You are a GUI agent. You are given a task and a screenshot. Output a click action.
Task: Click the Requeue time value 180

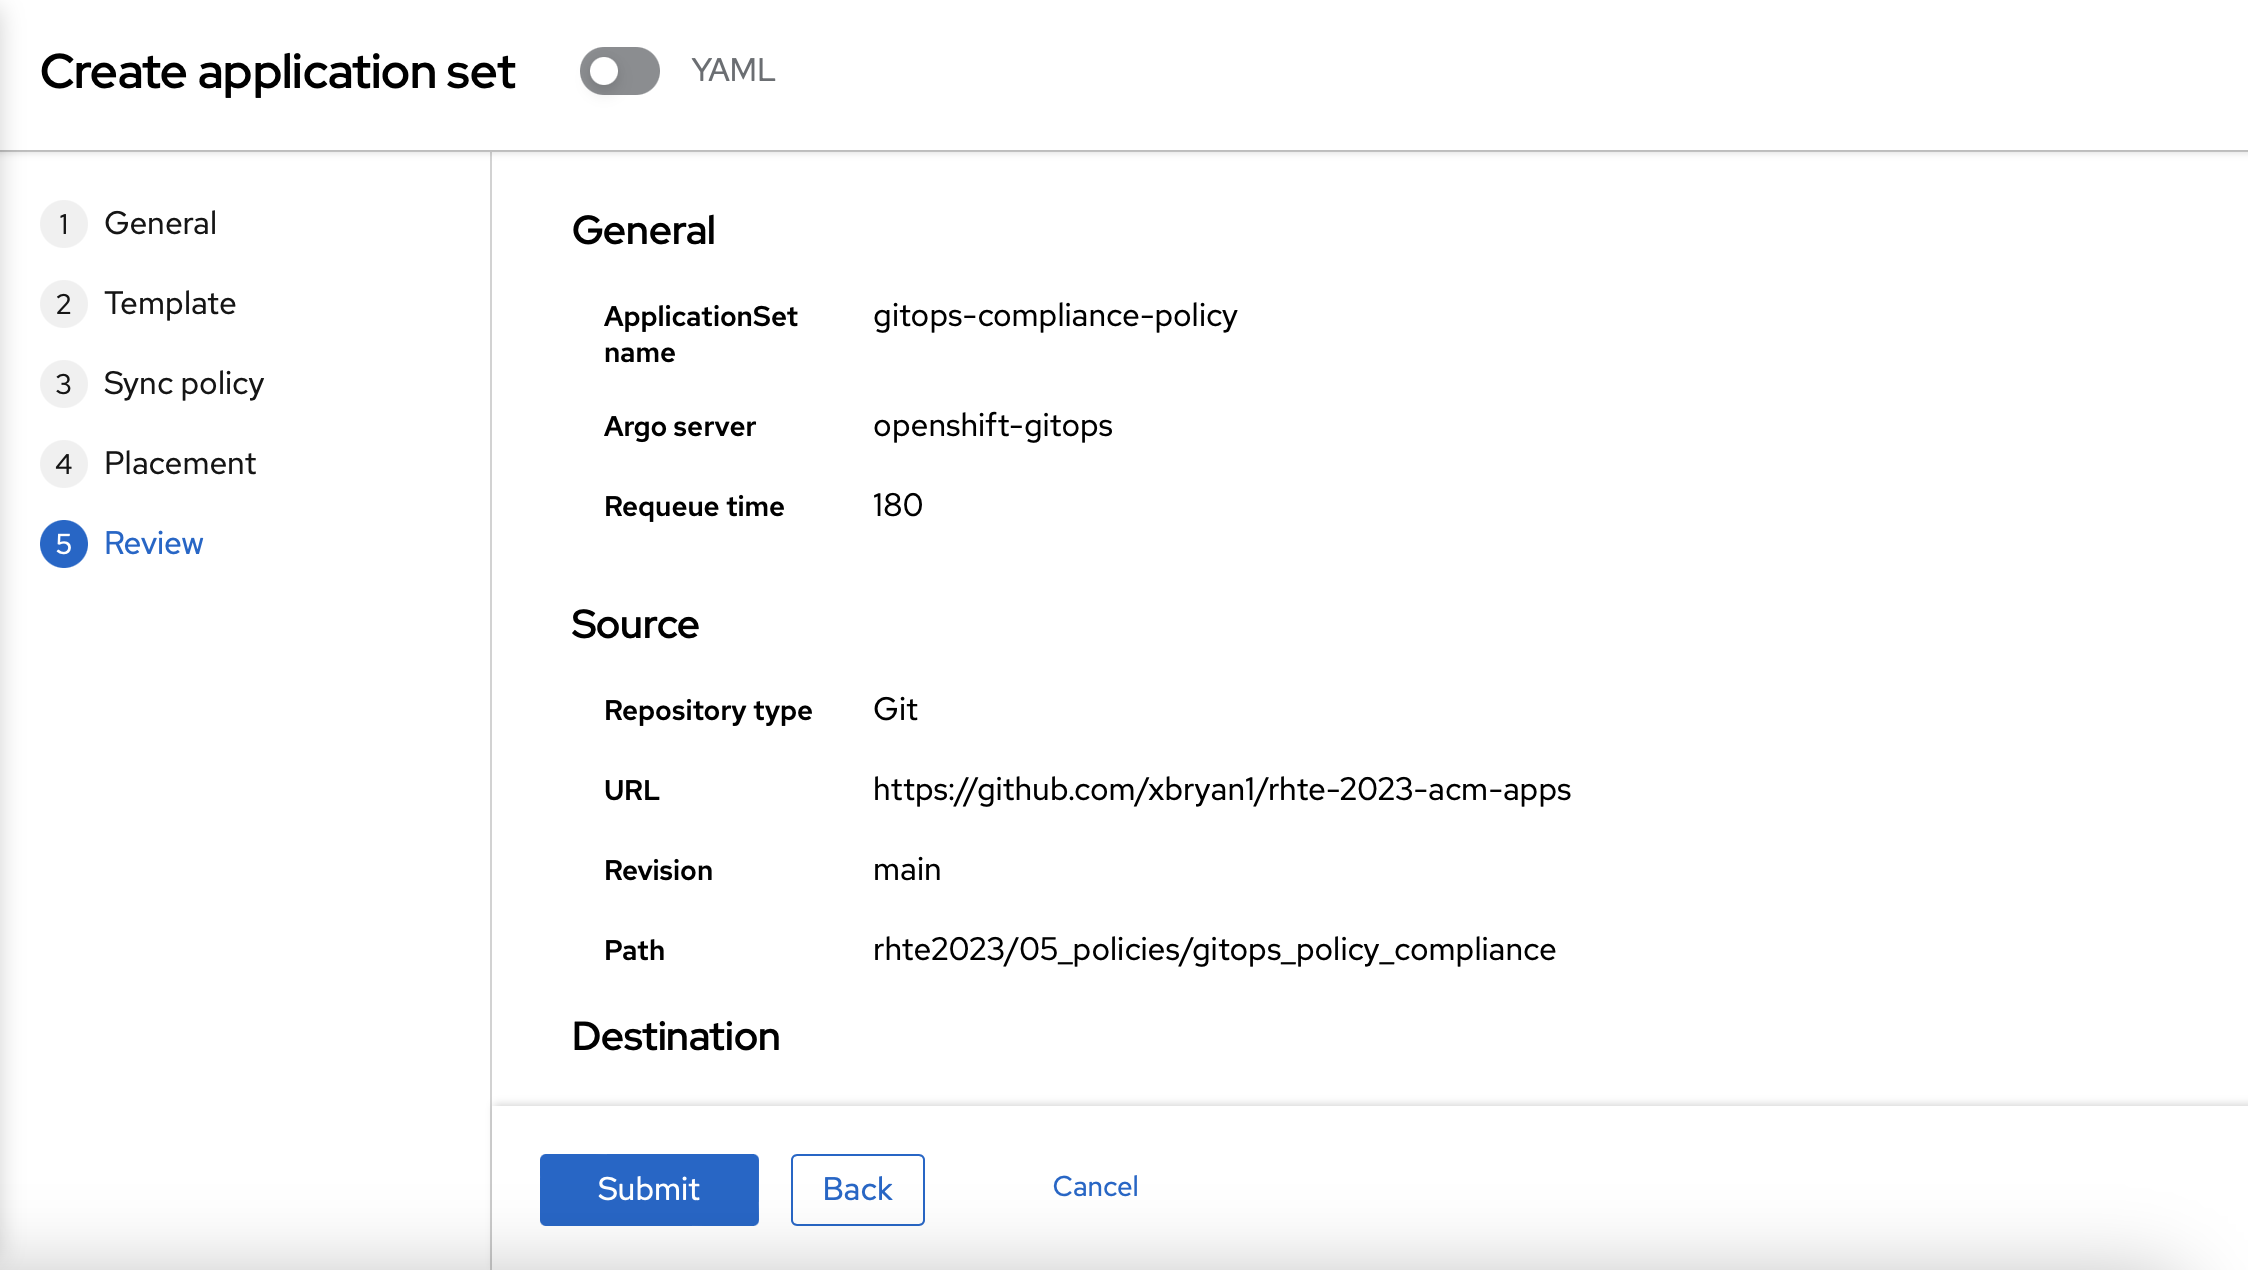[897, 505]
